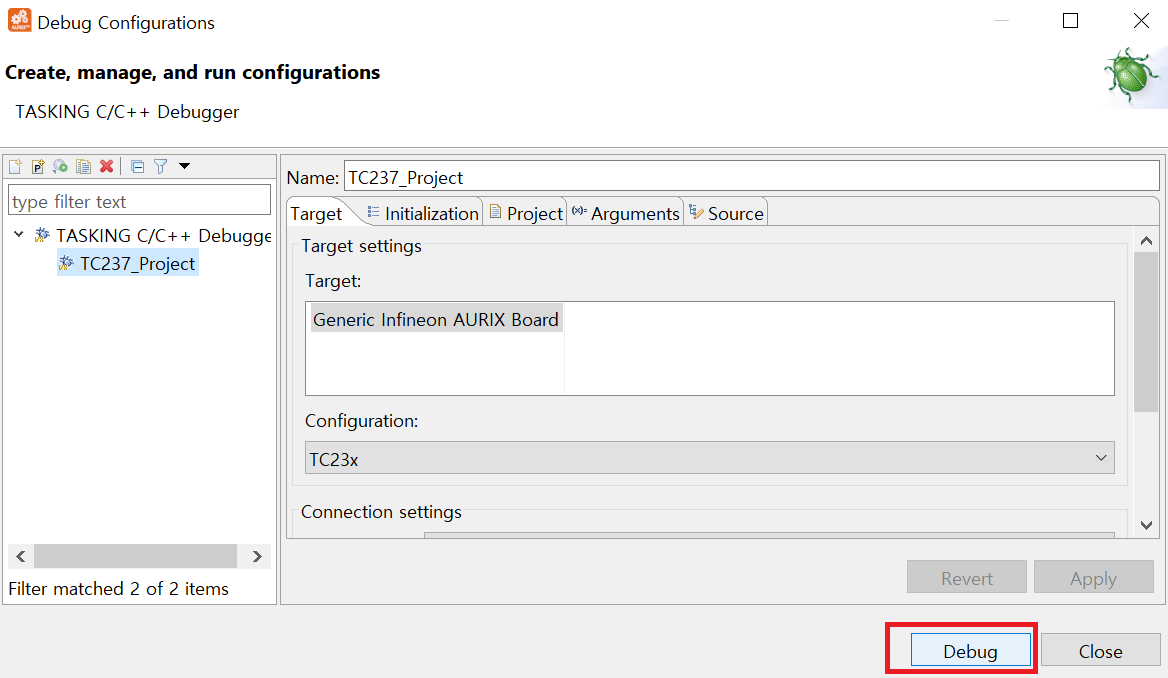Click the Revert button
The height and width of the screenshot is (678, 1168).
(966, 577)
